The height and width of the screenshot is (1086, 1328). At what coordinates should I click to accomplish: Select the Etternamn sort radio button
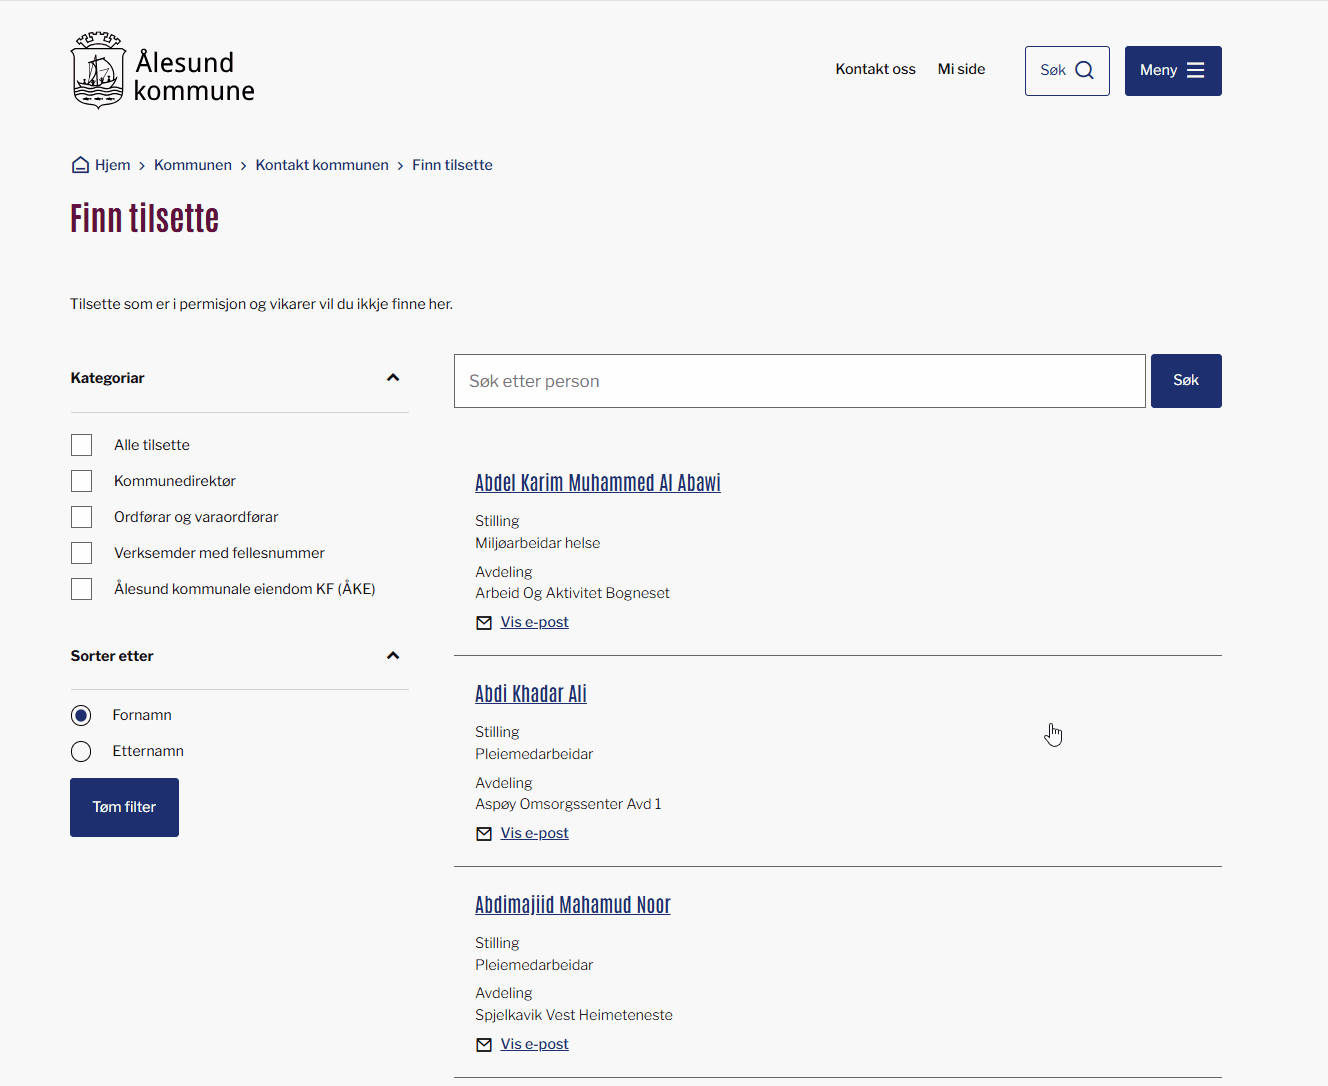click(81, 751)
